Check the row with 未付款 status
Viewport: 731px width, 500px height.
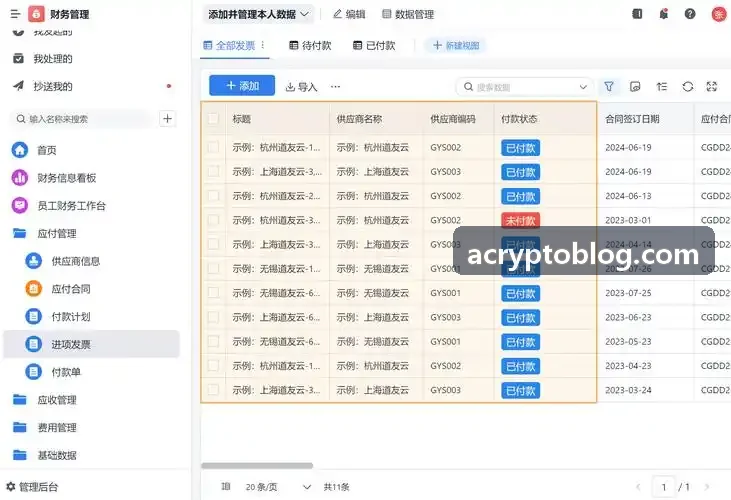coord(213,220)
